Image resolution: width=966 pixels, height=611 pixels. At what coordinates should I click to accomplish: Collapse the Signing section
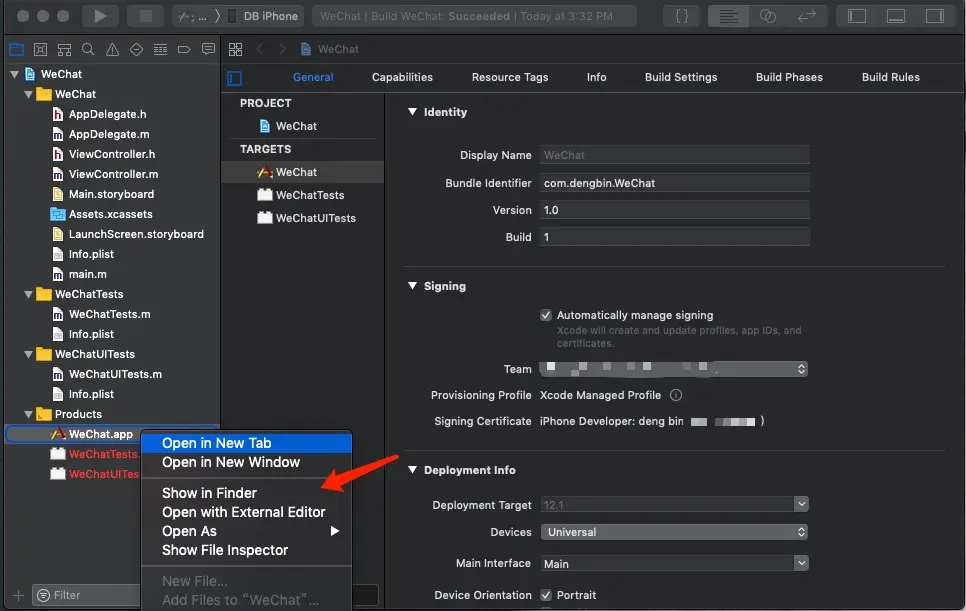(412, 286)
